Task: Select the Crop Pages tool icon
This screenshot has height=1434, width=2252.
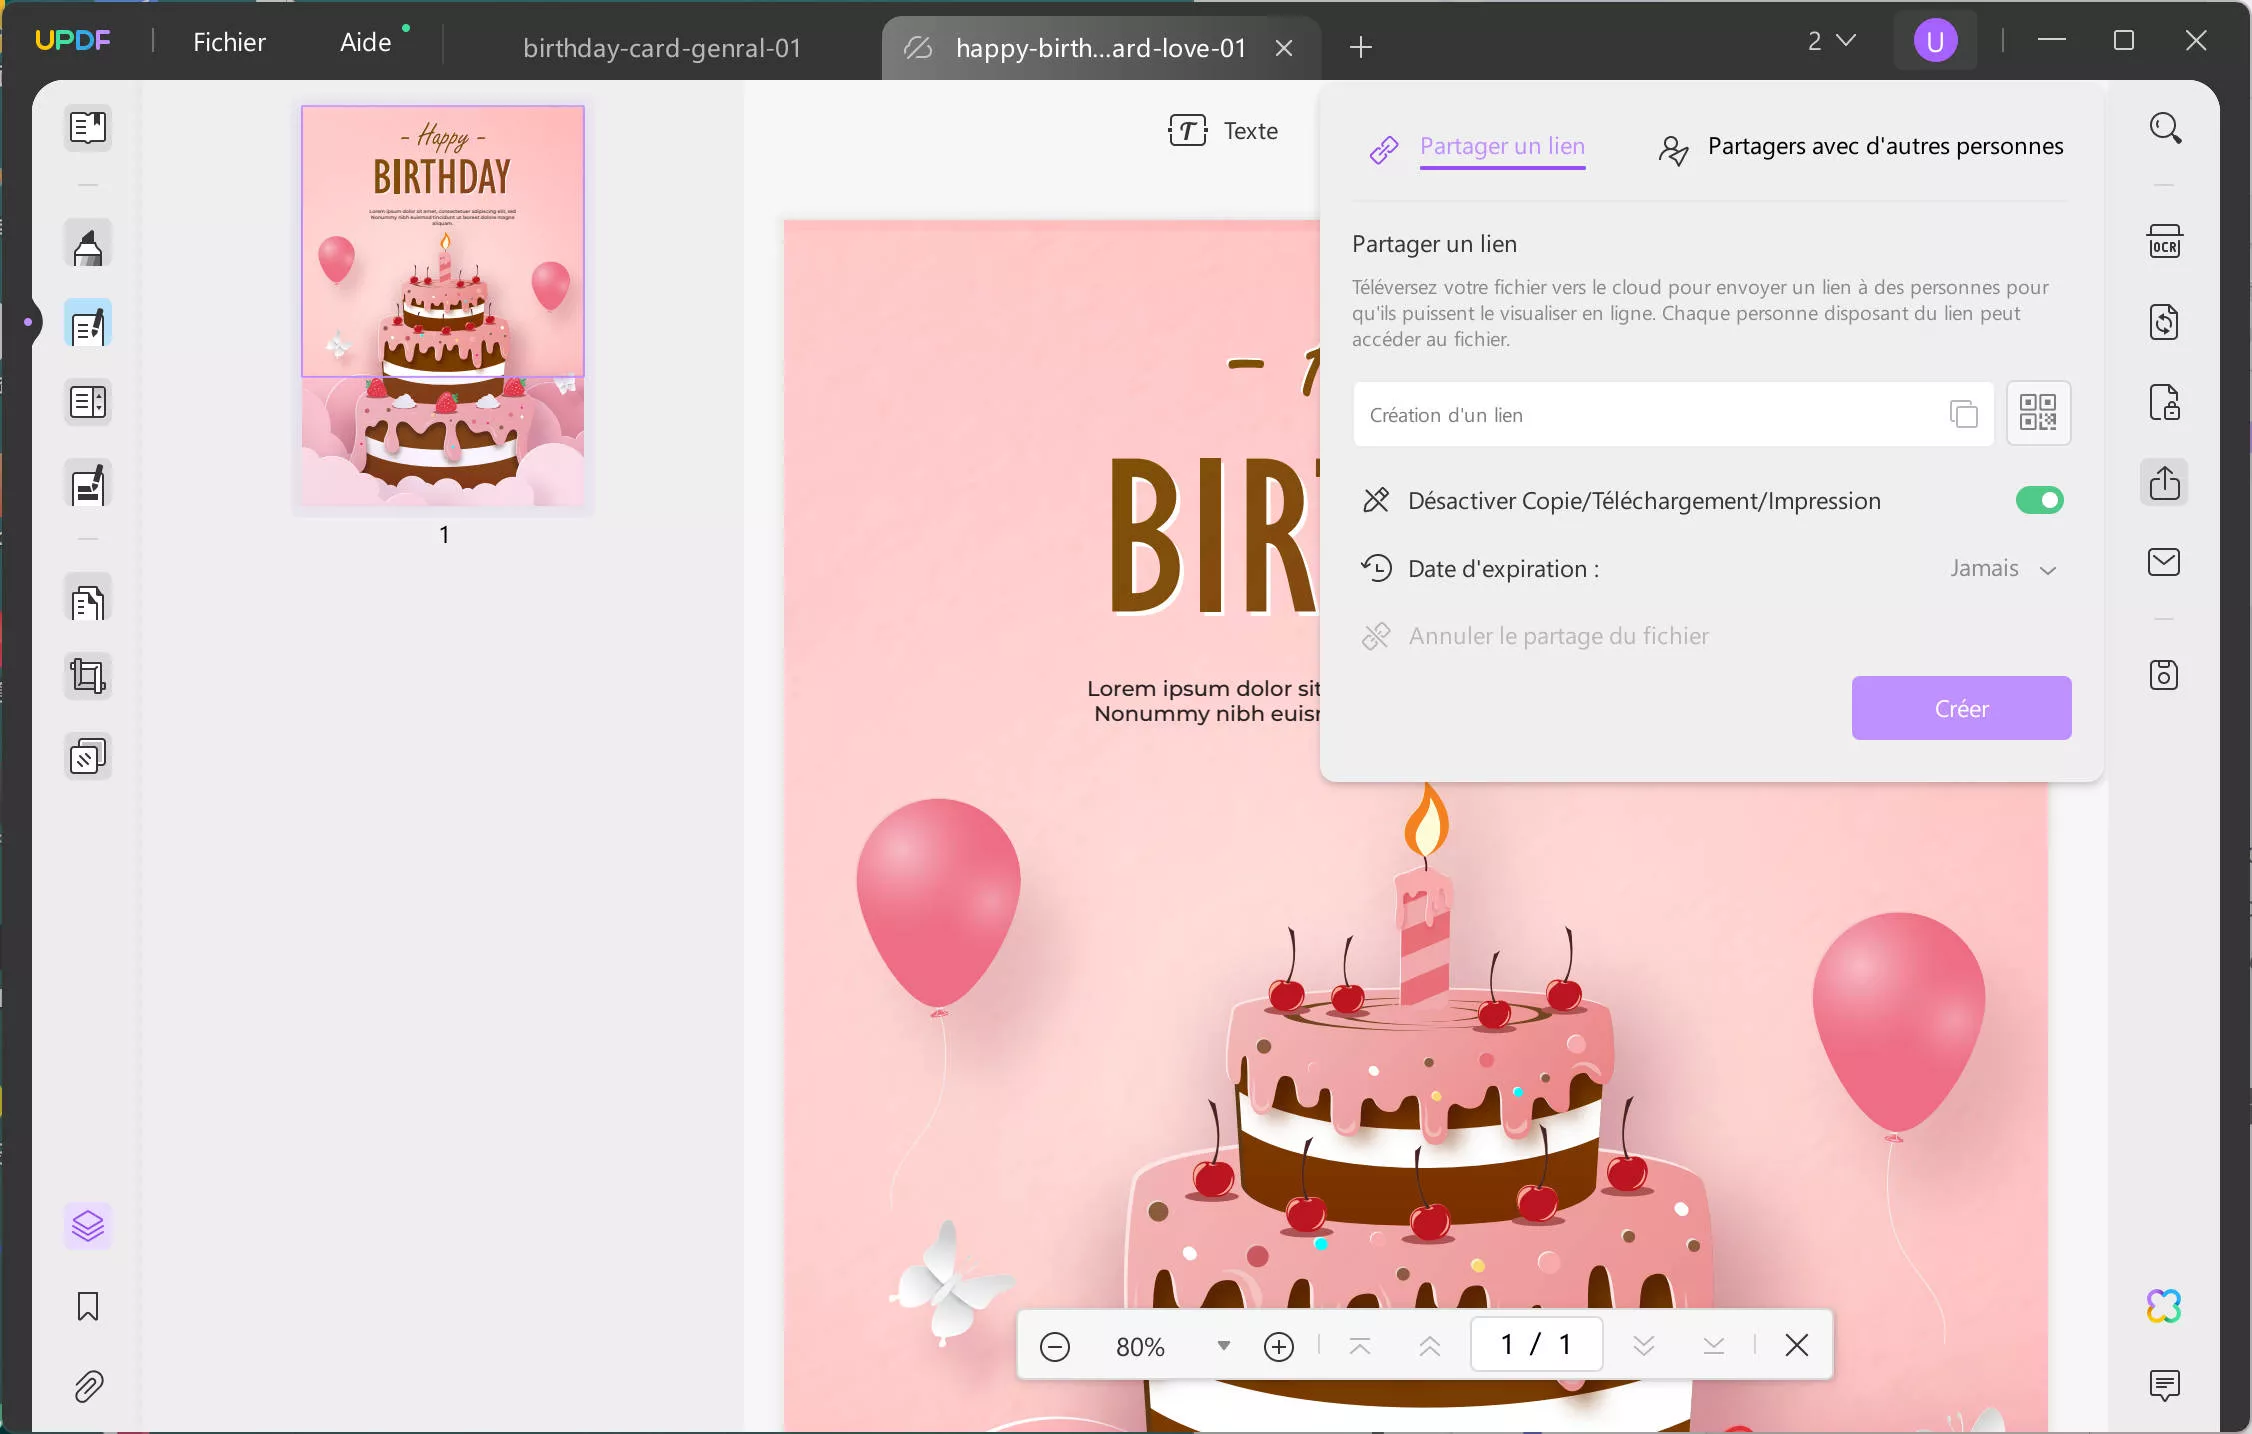Action: pos(88,677)
